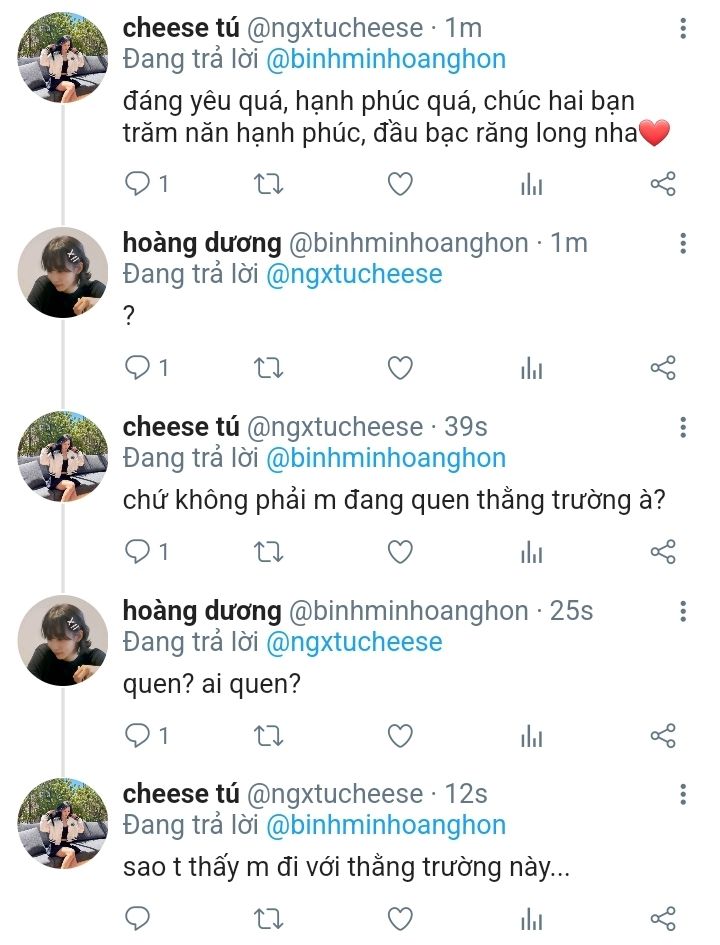Viewport: 720px width, 945px height.
Task: Retweet the tweet with only '?'
Action: (x=269, y=368)
